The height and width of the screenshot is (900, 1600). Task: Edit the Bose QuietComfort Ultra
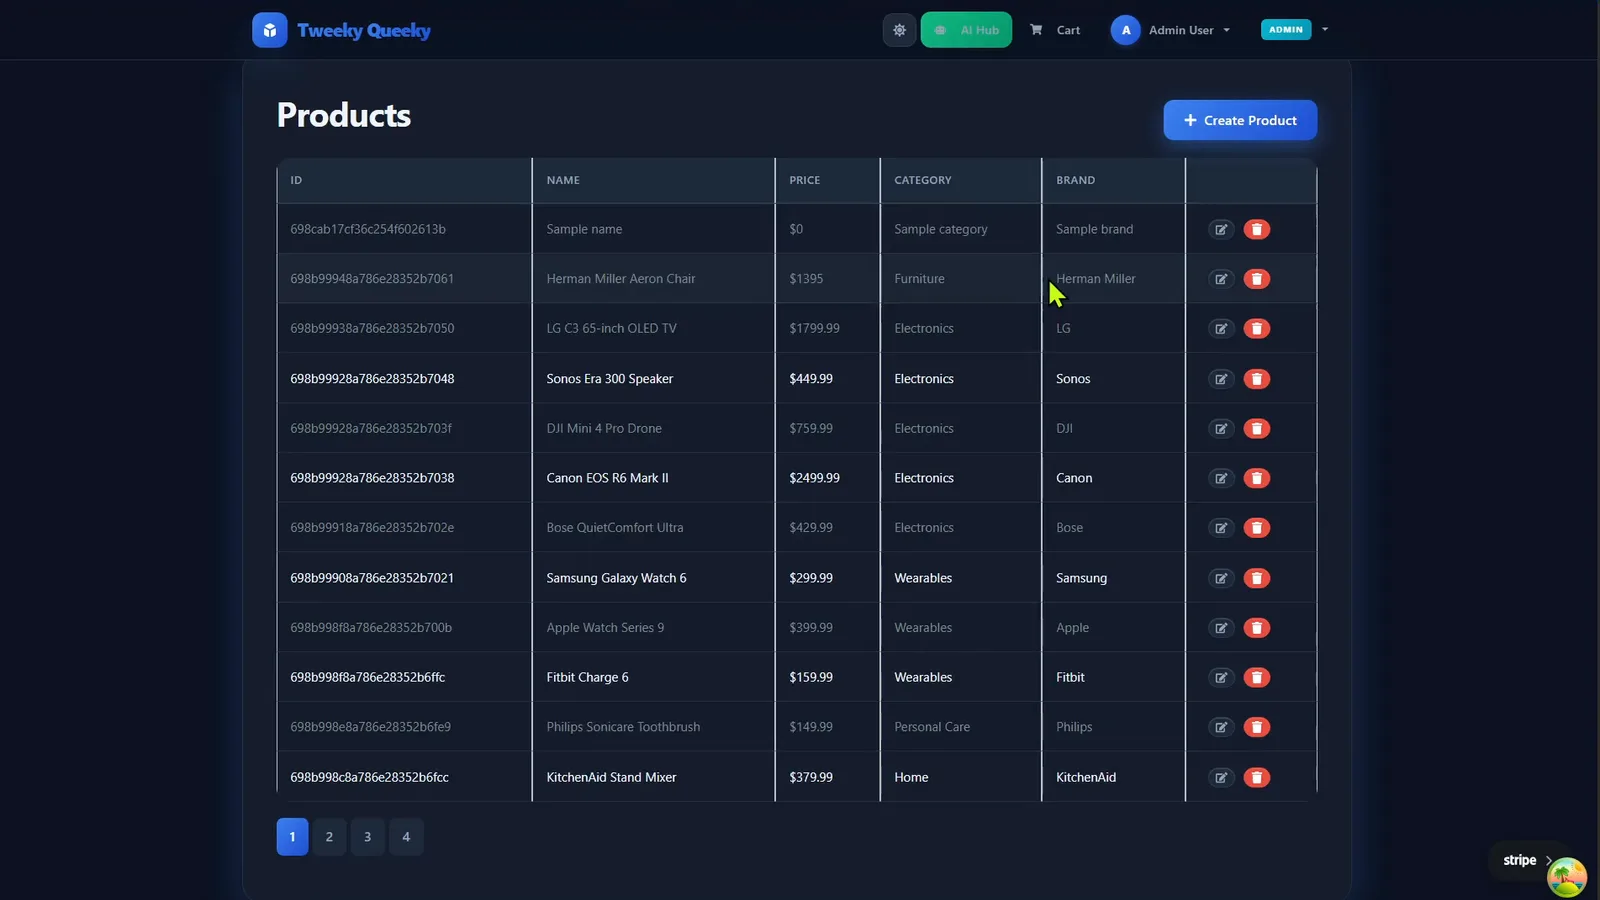coord(1221,528)
